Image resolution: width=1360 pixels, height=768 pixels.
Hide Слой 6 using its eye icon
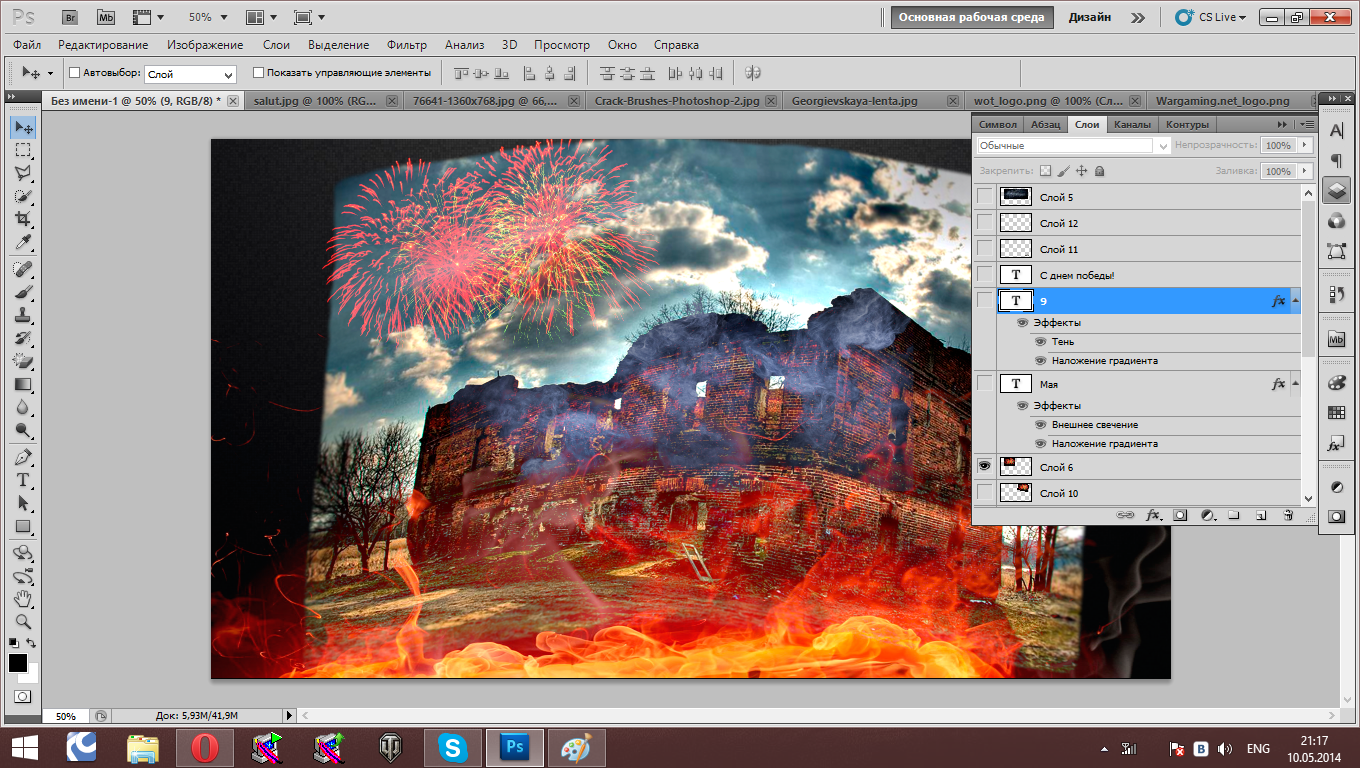tap(985, 467)
